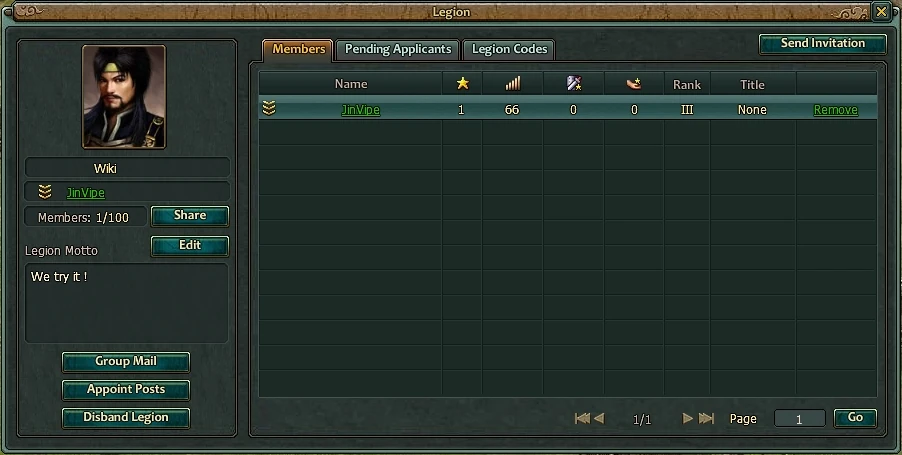This screenshot has width=902, height=455.
Task: Open JinVipe profile link in member list
Action: 361,110
